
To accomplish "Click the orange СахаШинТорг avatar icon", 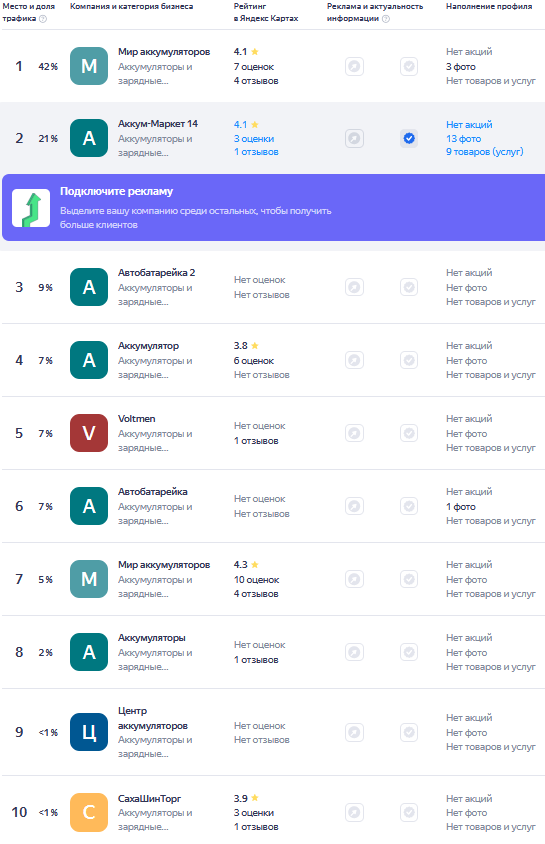I will coord(89,812).
